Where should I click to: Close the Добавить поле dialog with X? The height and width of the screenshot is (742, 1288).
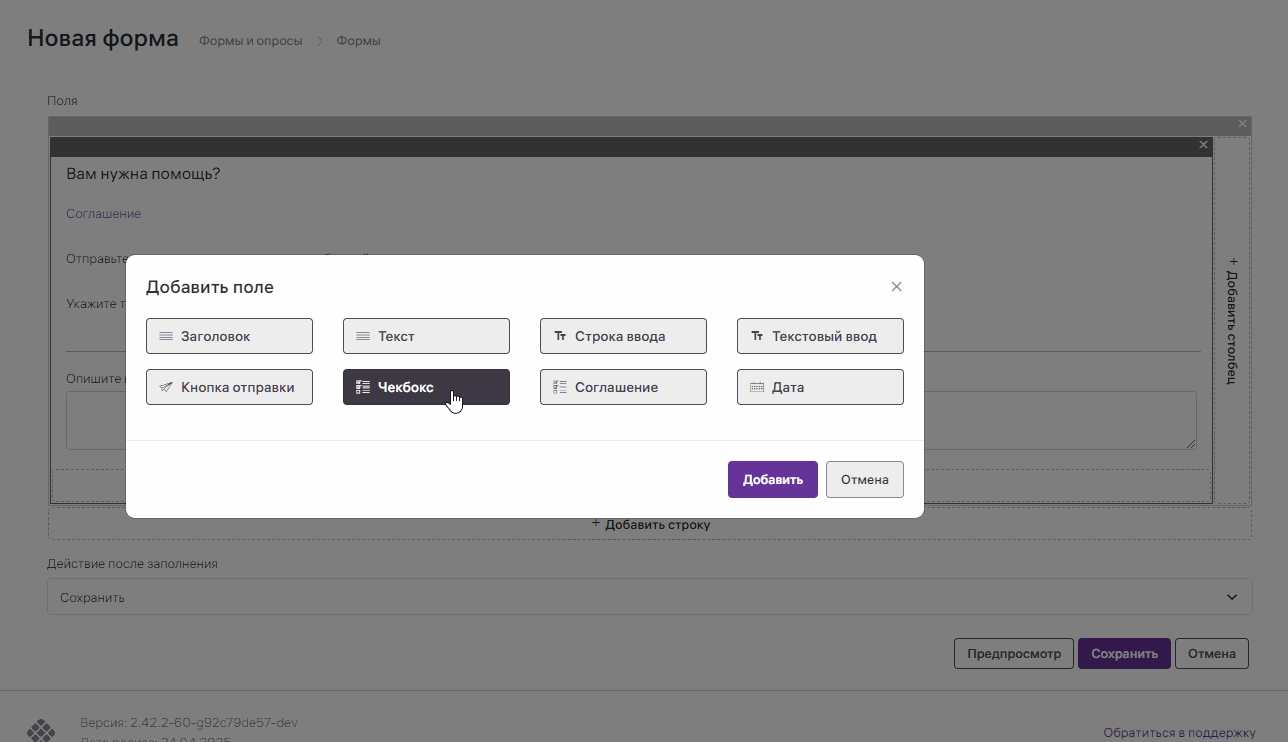(896, 287)
